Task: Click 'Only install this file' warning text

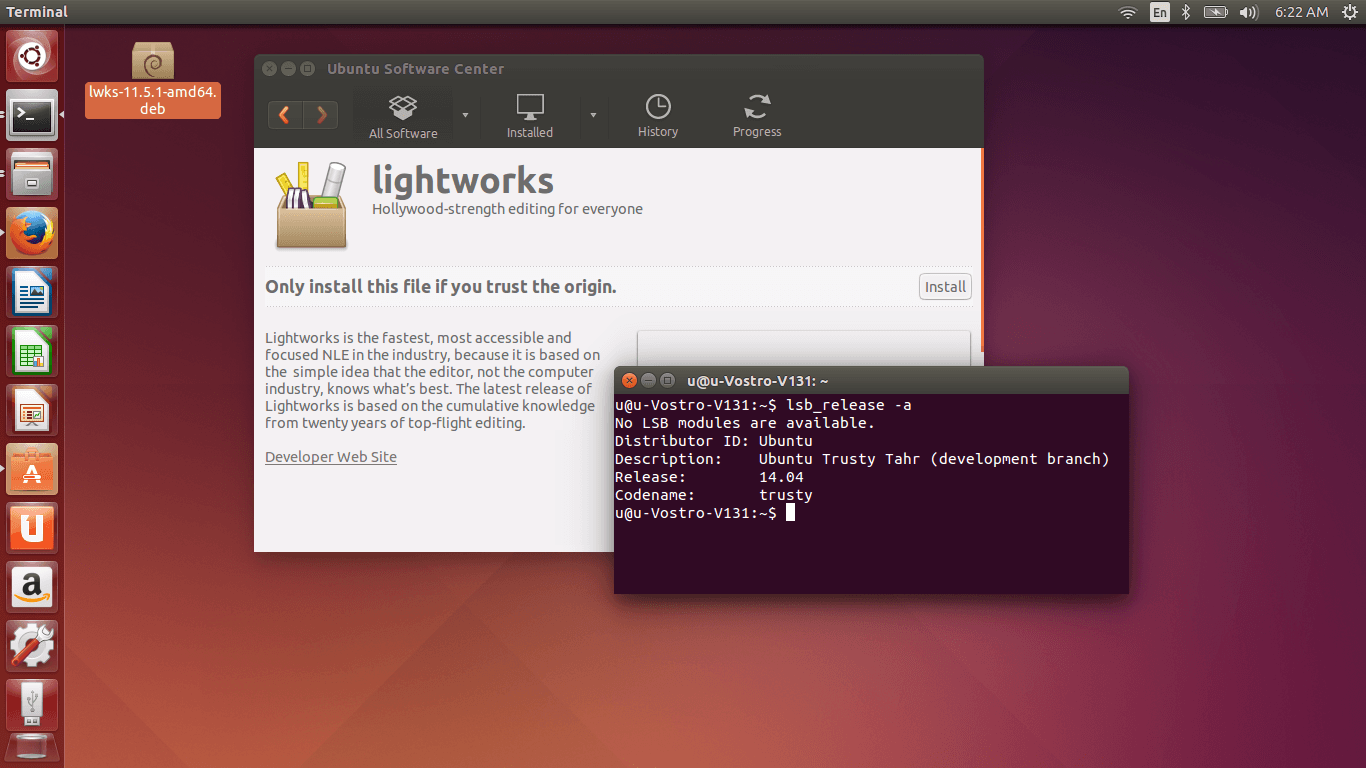Action: pyautogui.click(x=441, y=287)
